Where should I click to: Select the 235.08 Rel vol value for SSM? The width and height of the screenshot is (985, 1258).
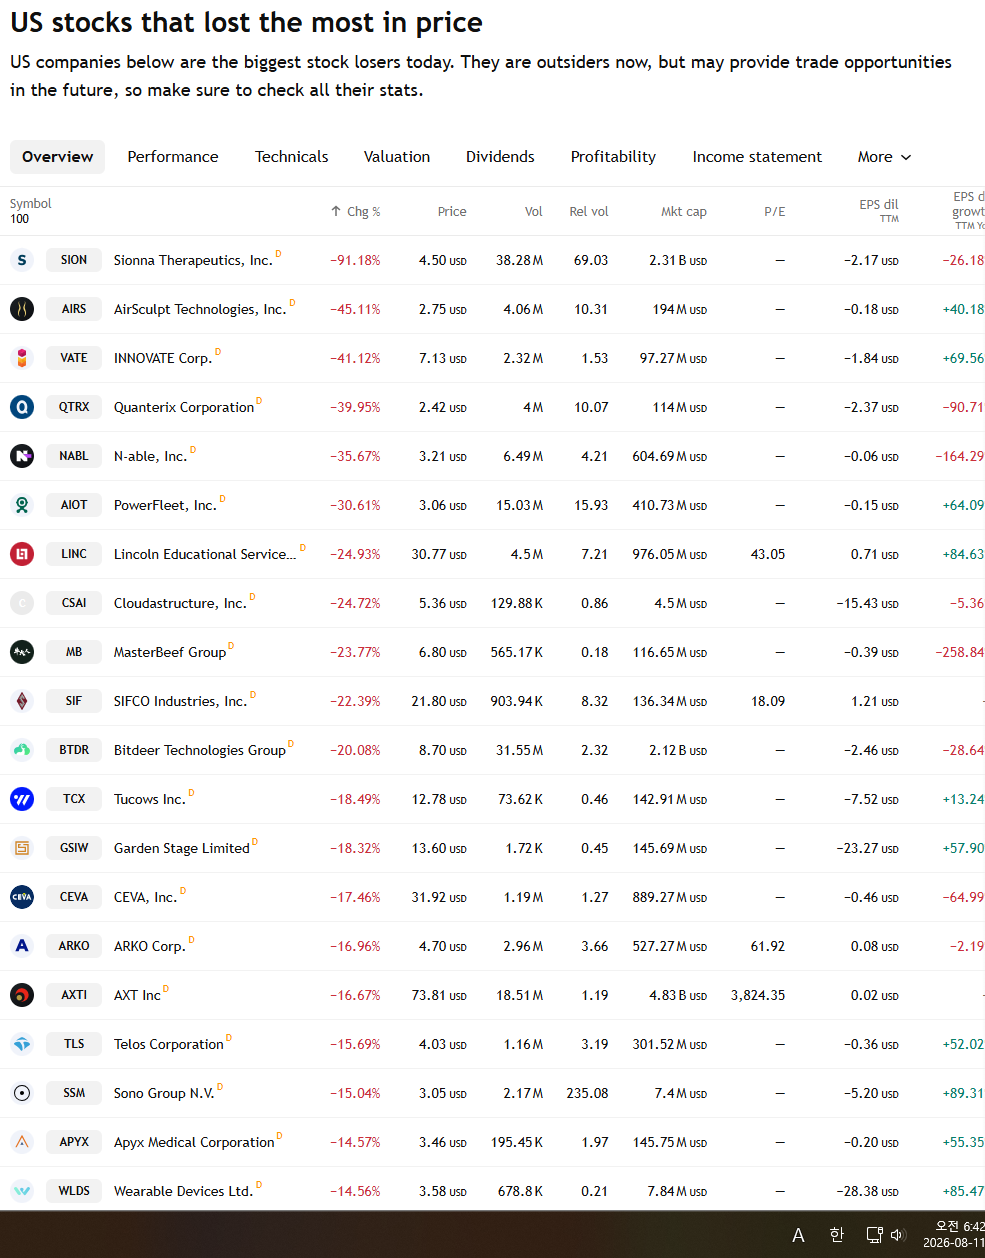587,1093
